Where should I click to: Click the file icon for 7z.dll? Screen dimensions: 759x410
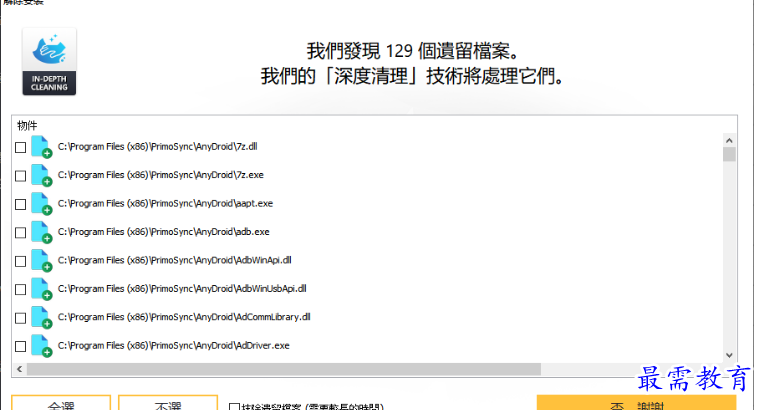42,147
